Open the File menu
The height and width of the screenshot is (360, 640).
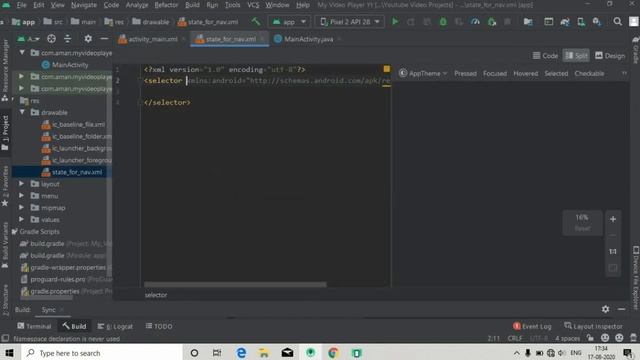(x=21, y=5)
